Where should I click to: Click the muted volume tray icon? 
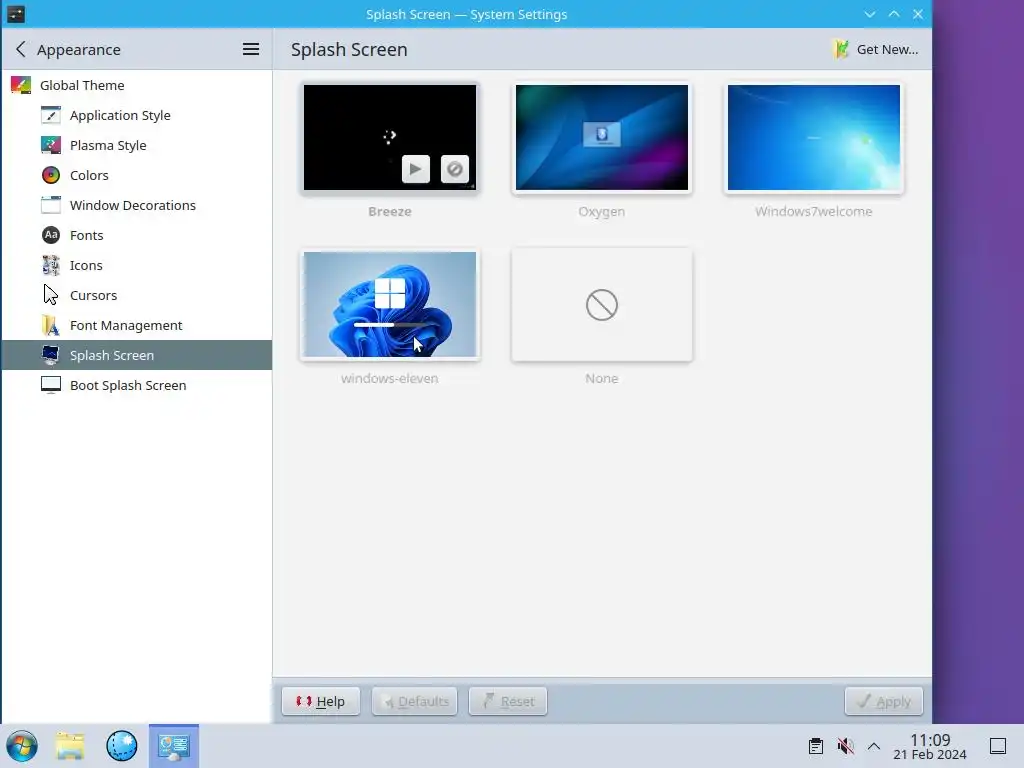[x=845, y=746]
